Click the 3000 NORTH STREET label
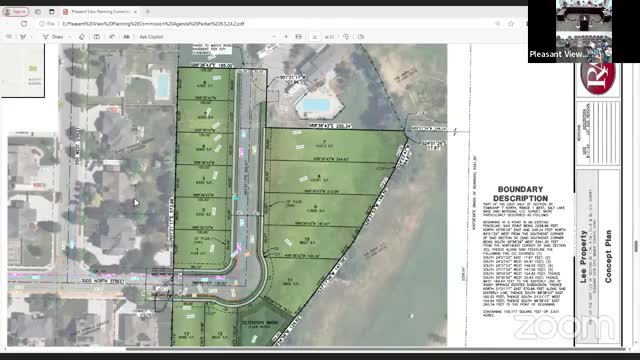The width and height of the screenshot is (640, 360). (103, 281)
